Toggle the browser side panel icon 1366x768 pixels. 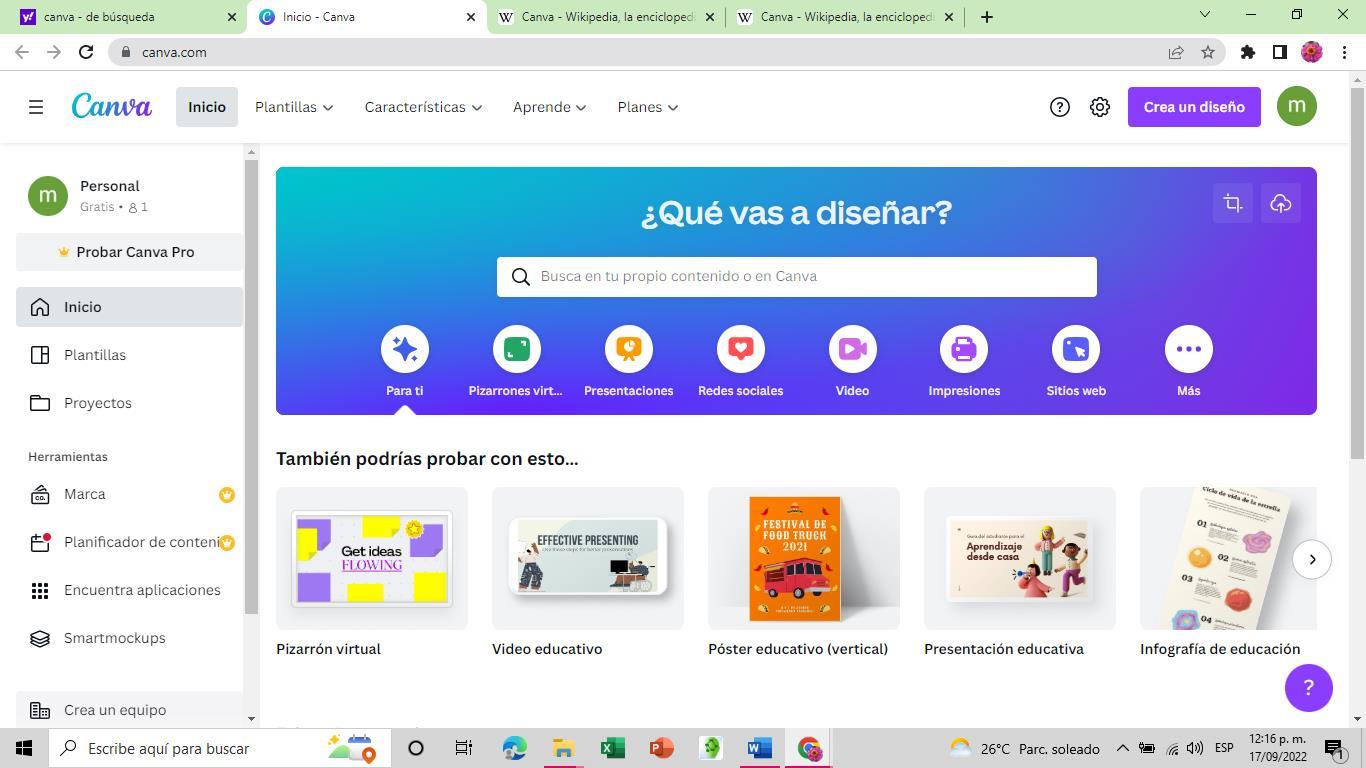click(x=1279, y=52)
